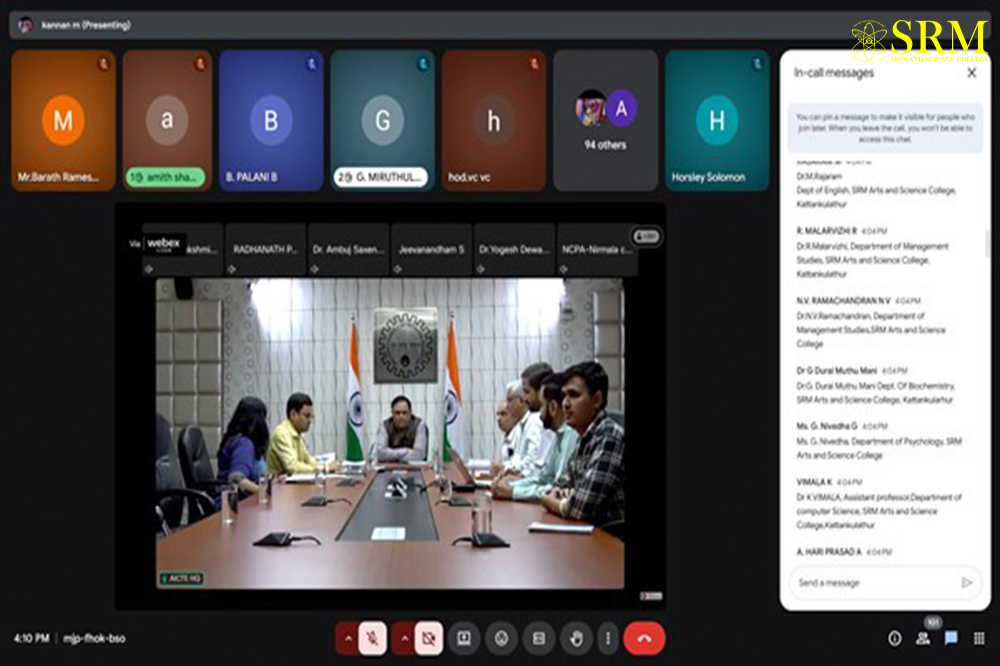Click the Horsley Solomon participant tile

(716, 120)
